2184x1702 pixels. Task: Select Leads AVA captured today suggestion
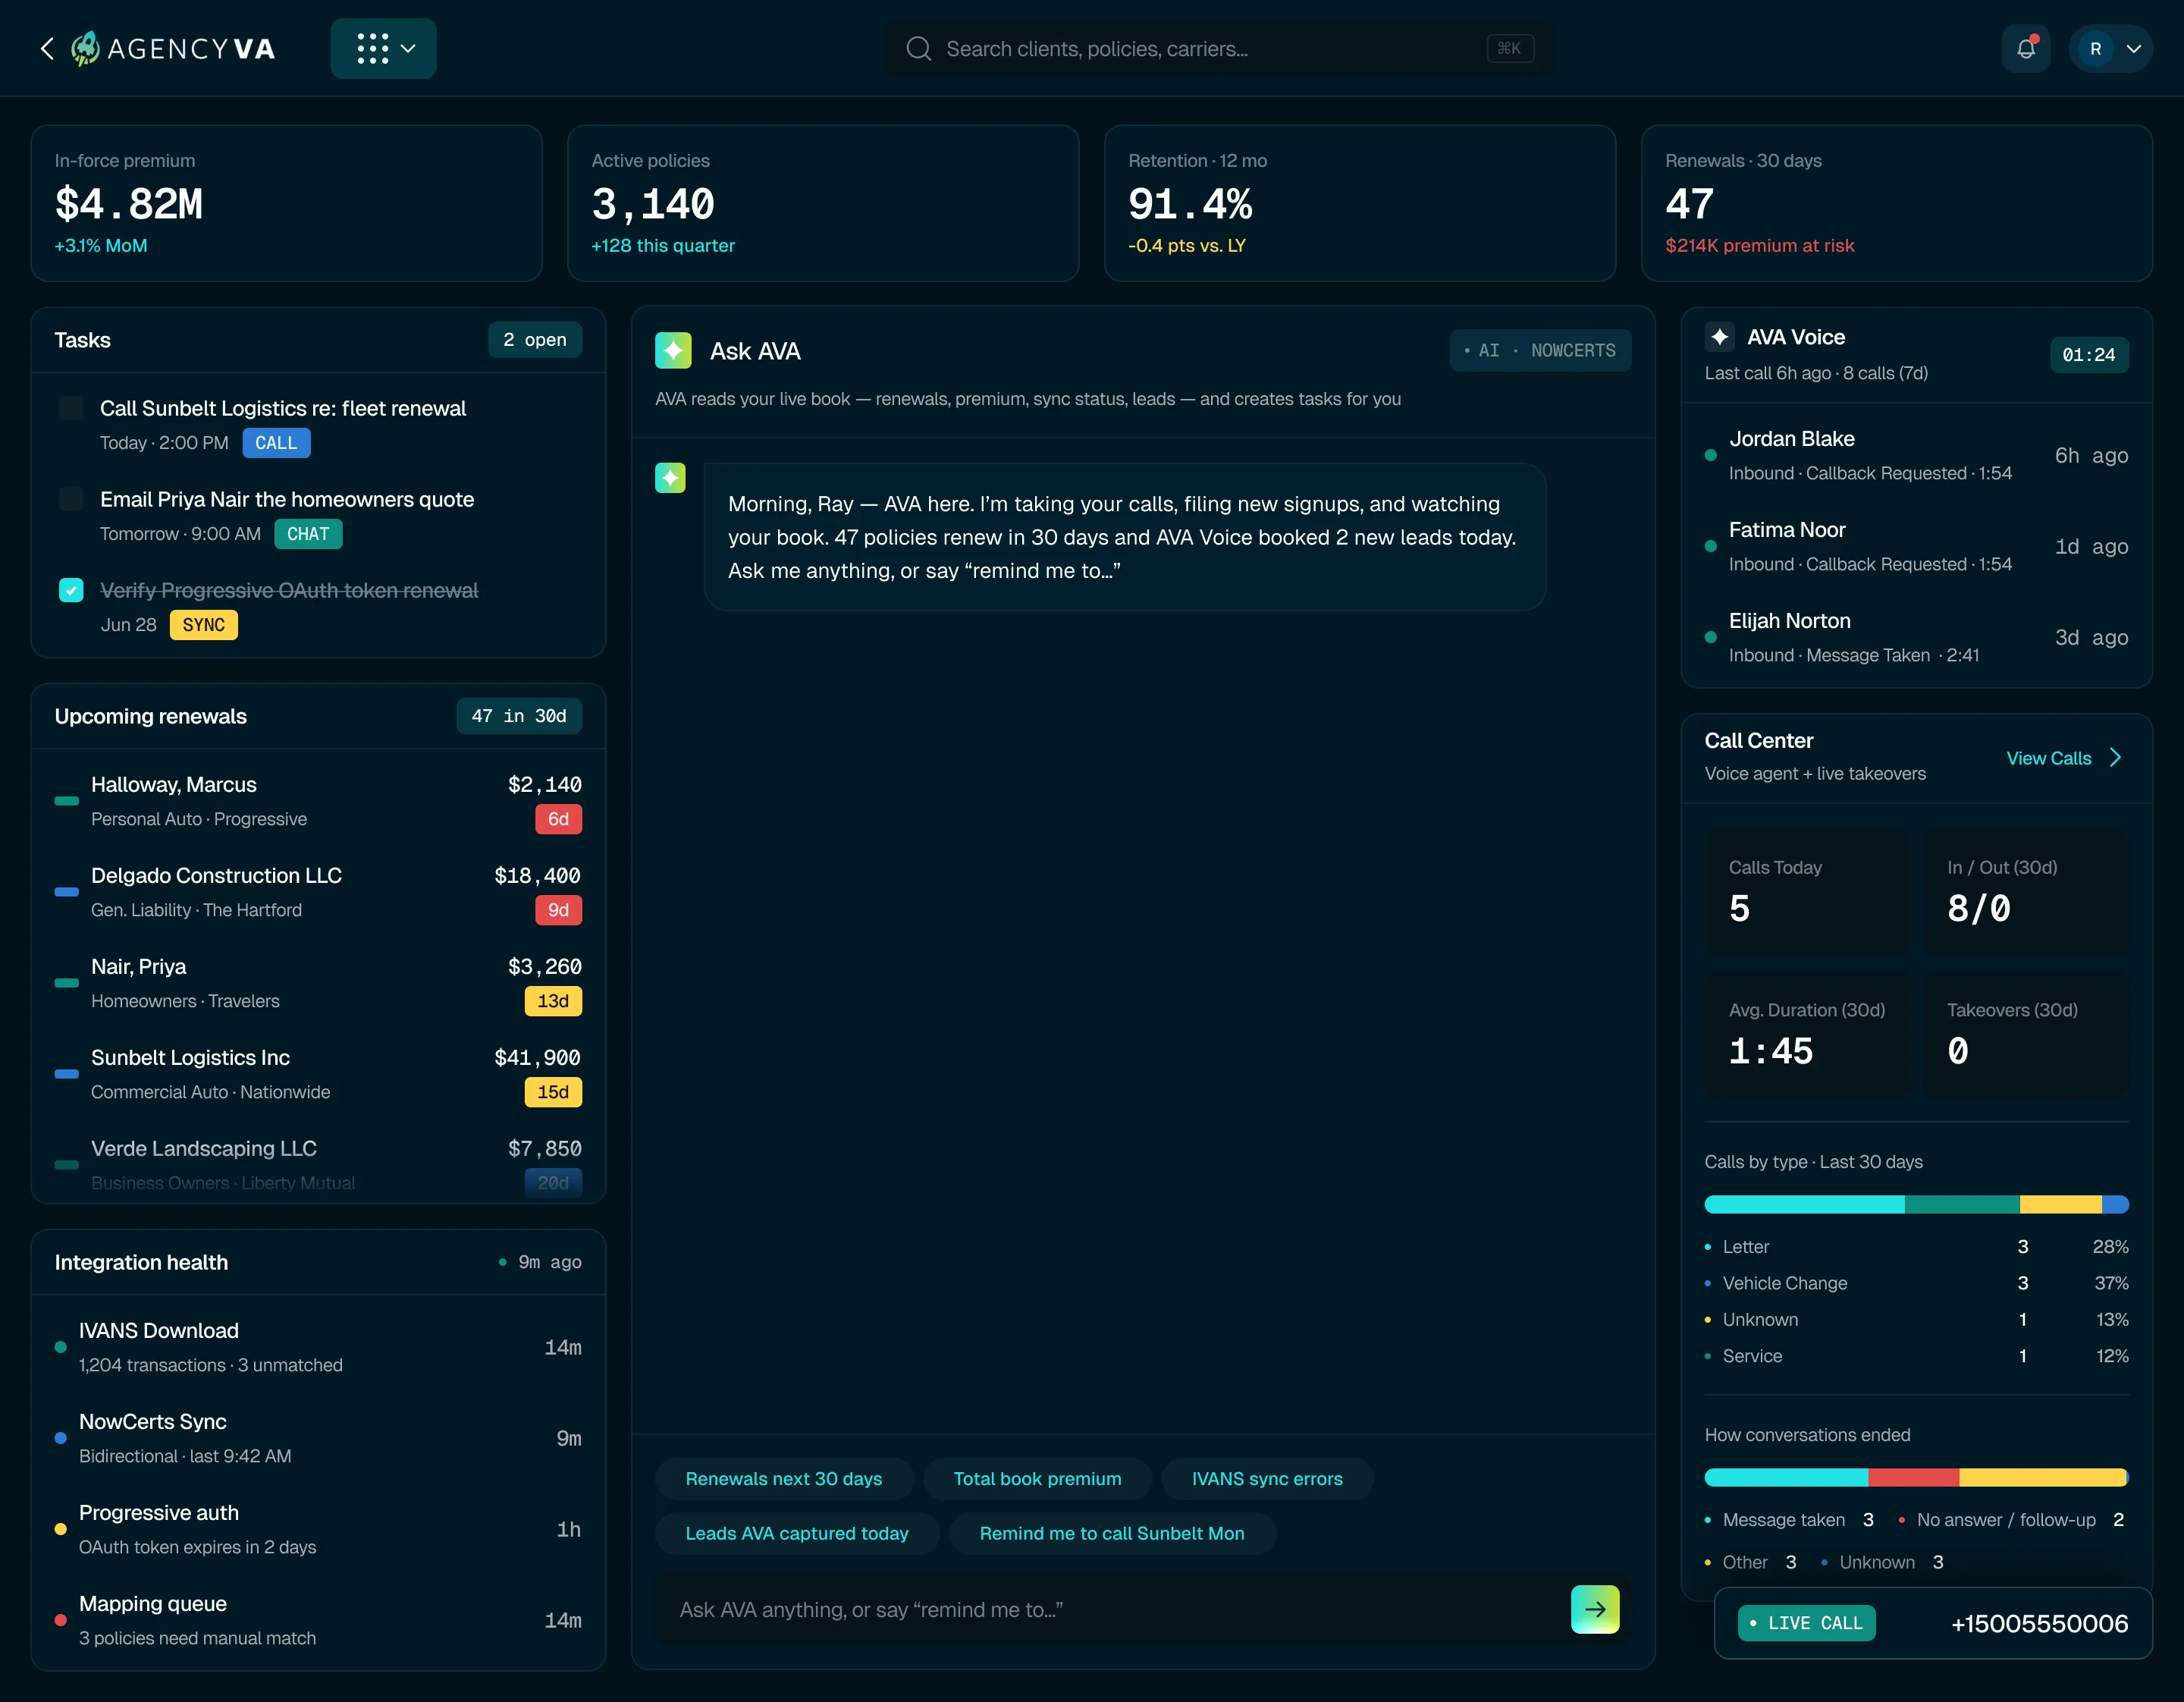coord(797,1533)
